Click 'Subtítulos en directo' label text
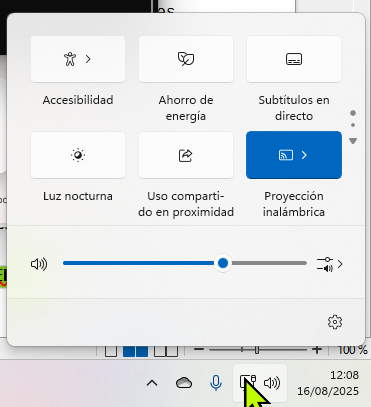Viewport: 371px width, 407px height. pos(294,108)
